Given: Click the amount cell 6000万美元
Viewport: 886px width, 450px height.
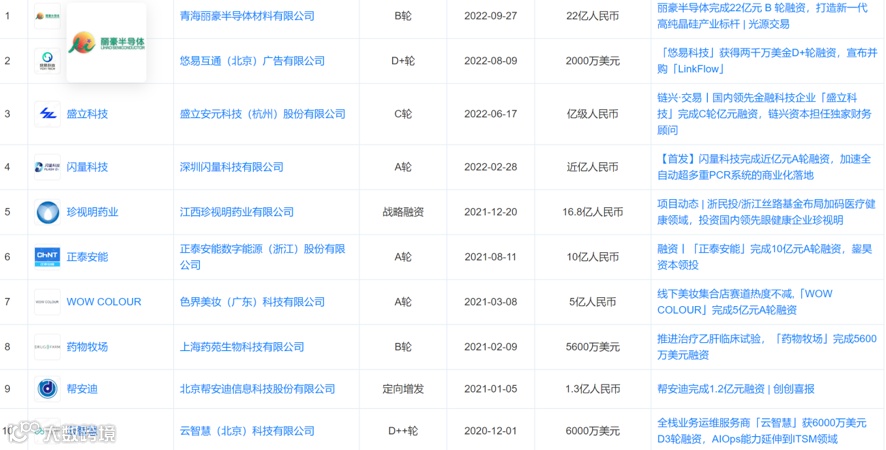Looking at the screenshot, I should [592, 431].
